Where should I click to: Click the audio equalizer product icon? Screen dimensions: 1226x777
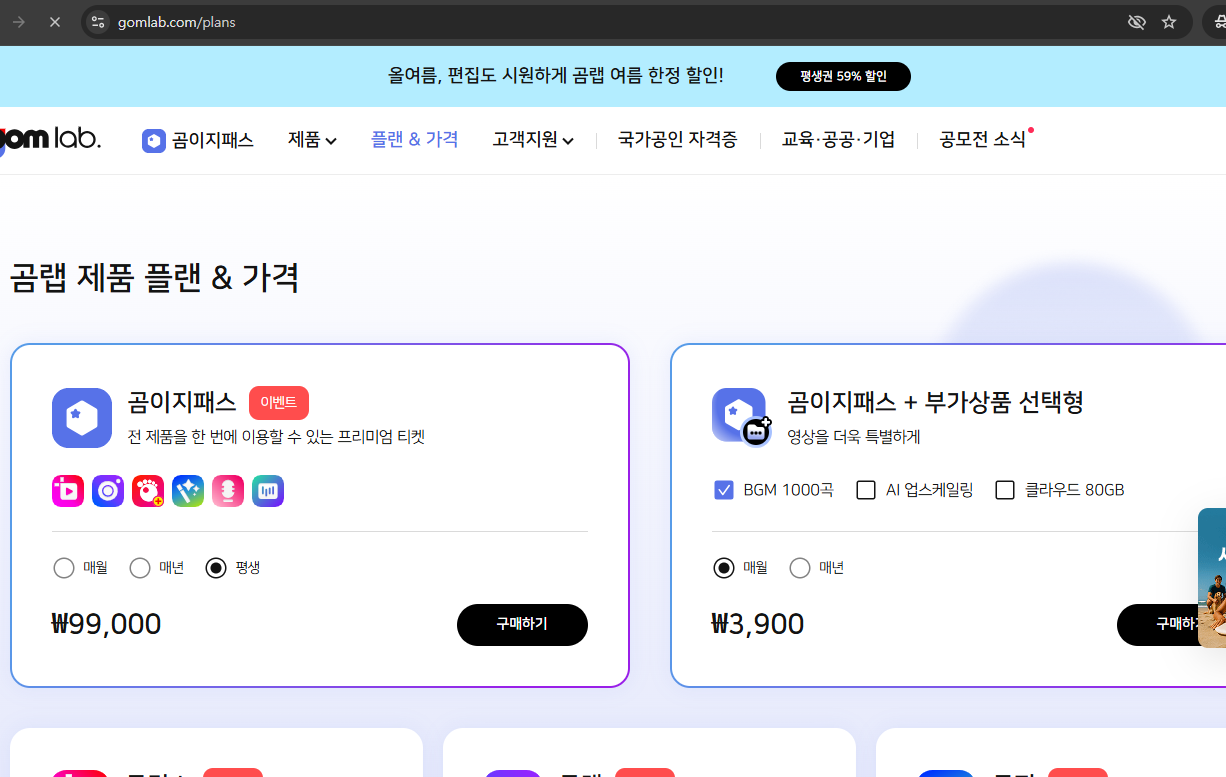pos(267,490)
